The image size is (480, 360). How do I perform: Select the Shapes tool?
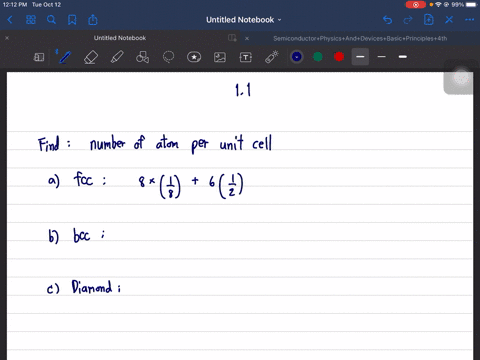click(x=142, y=57)
